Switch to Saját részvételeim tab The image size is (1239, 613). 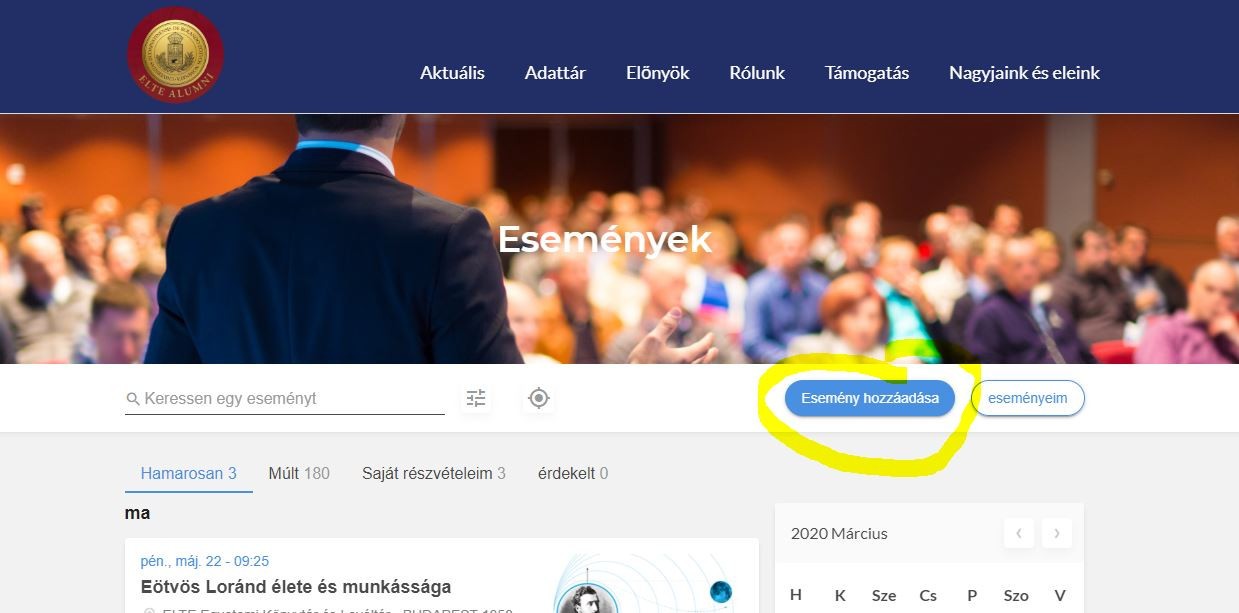434,474
